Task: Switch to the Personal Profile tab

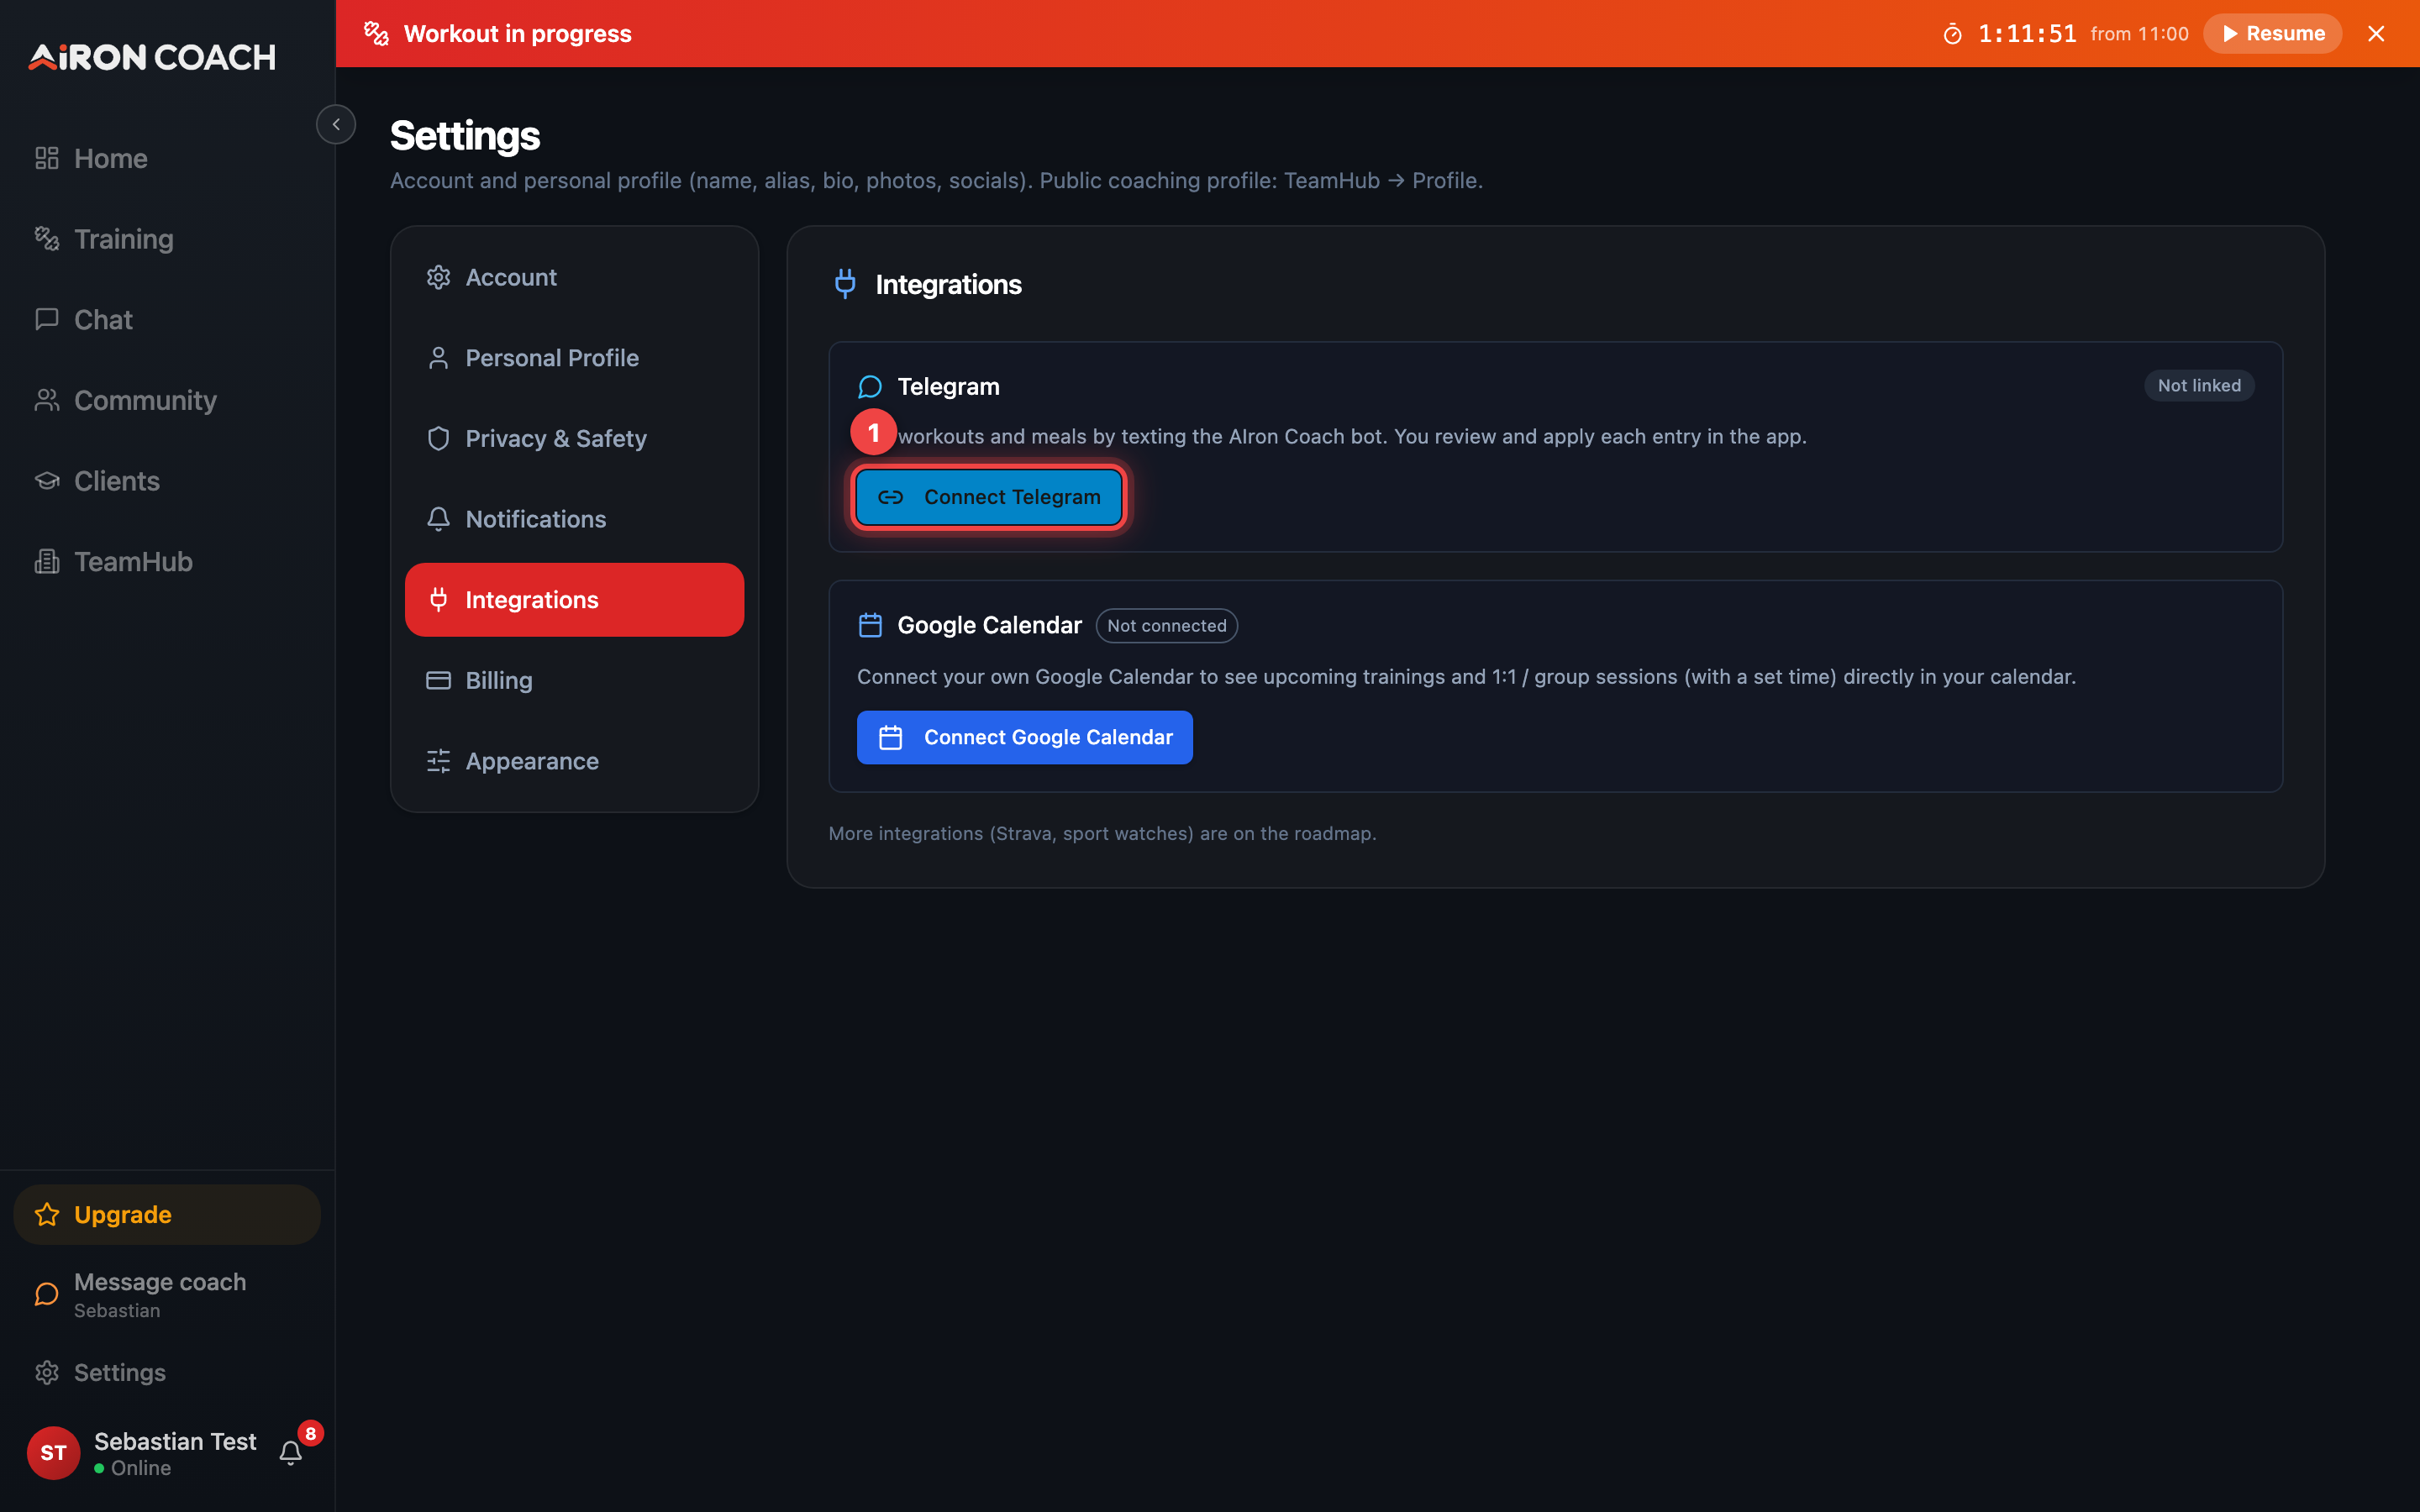Action: pos(574,358)
